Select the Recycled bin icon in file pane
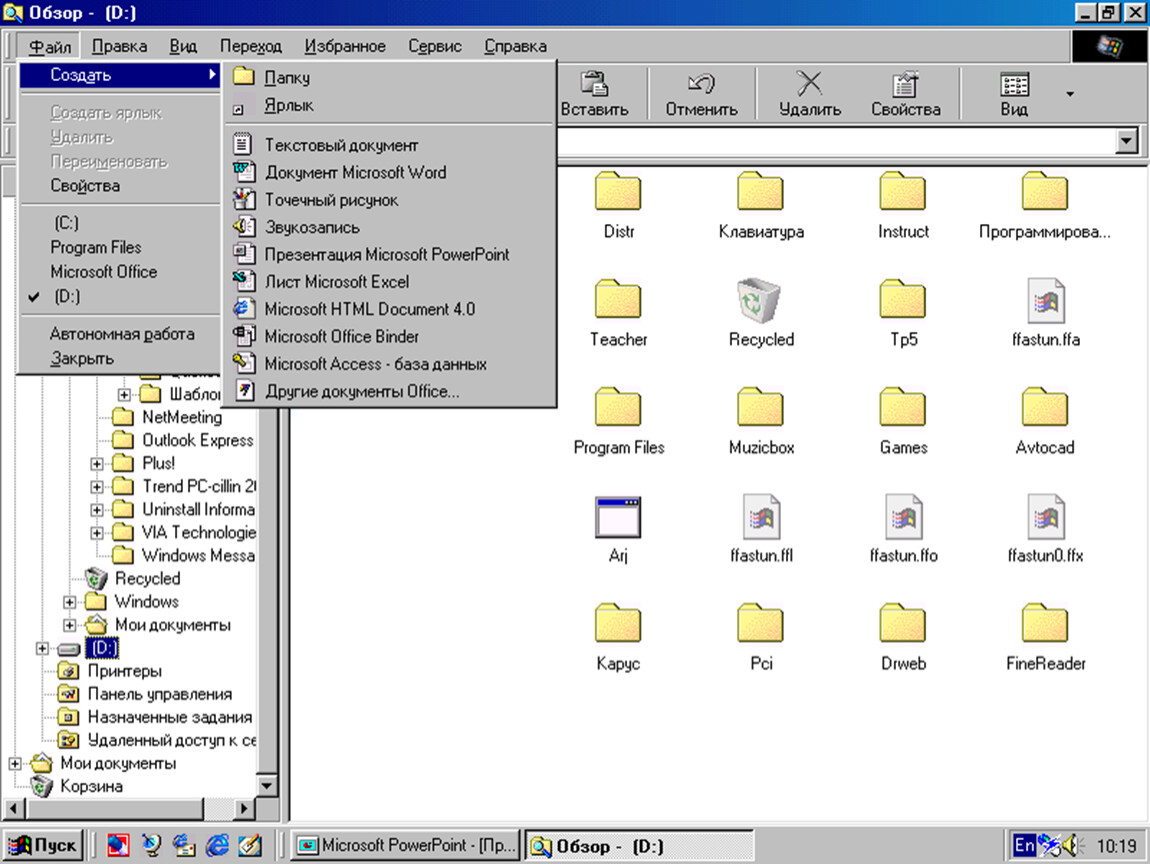Screen dimensions: 1150x864 (x=759, y=299)
